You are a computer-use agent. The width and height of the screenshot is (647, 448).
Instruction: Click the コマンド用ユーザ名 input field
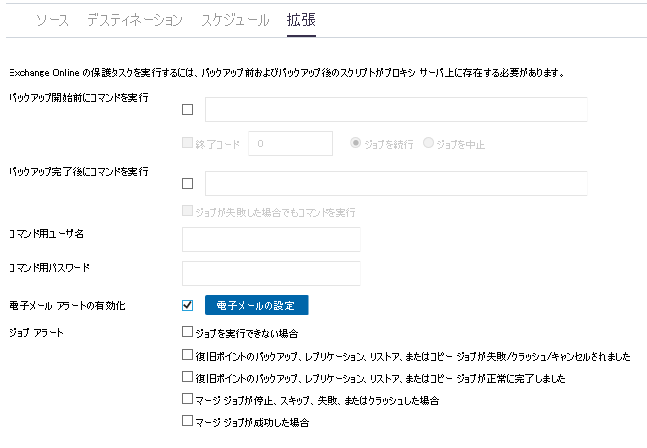pos(271,239)
